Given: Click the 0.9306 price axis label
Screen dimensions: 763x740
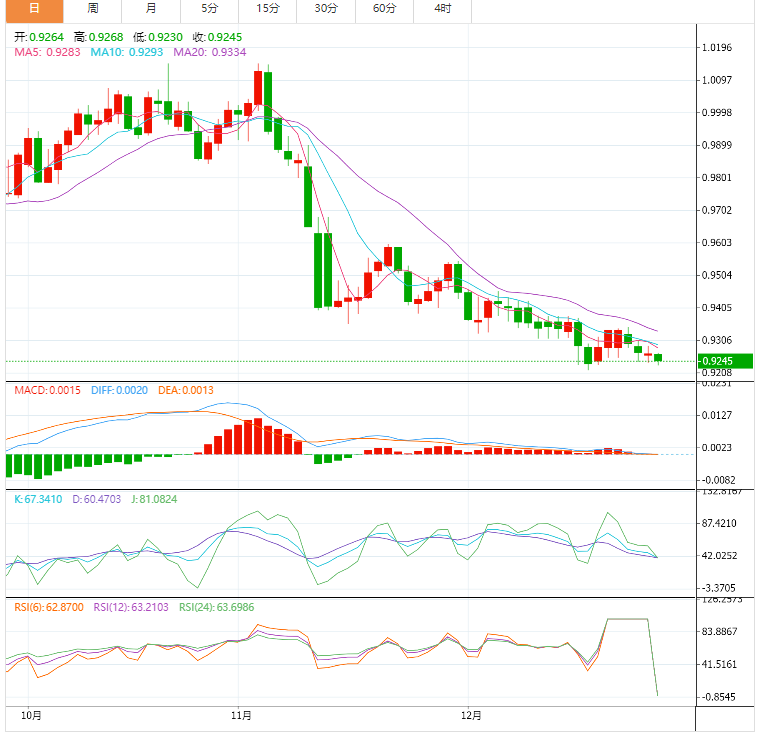Looking at the screenshot, I should pyautogui.click(x=716, y=340).
